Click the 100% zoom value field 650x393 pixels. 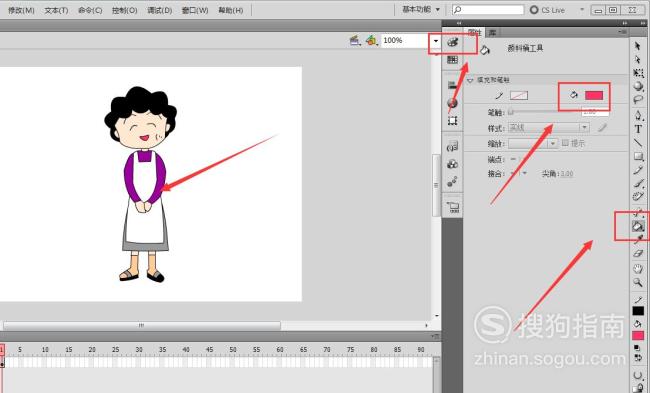point(405,41)
